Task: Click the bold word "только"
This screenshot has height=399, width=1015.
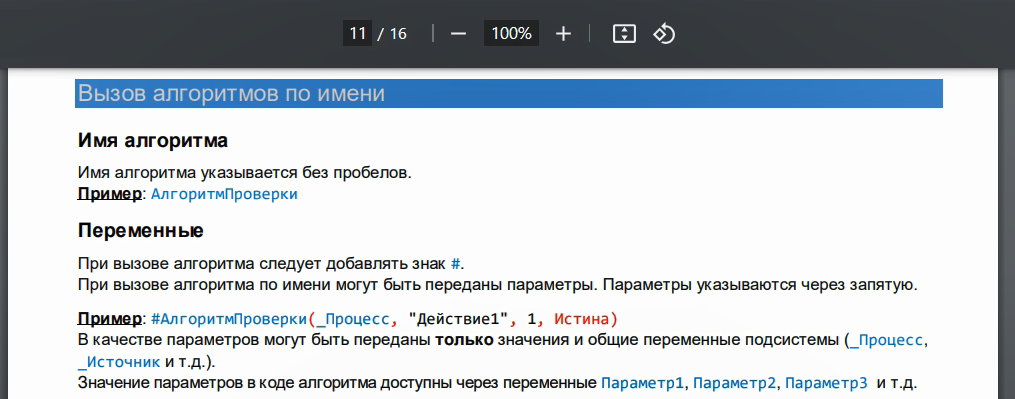Action: point(463,340)
